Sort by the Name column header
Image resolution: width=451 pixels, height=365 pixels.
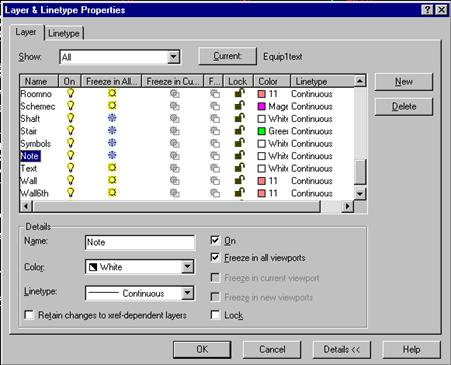coord(39,81)
